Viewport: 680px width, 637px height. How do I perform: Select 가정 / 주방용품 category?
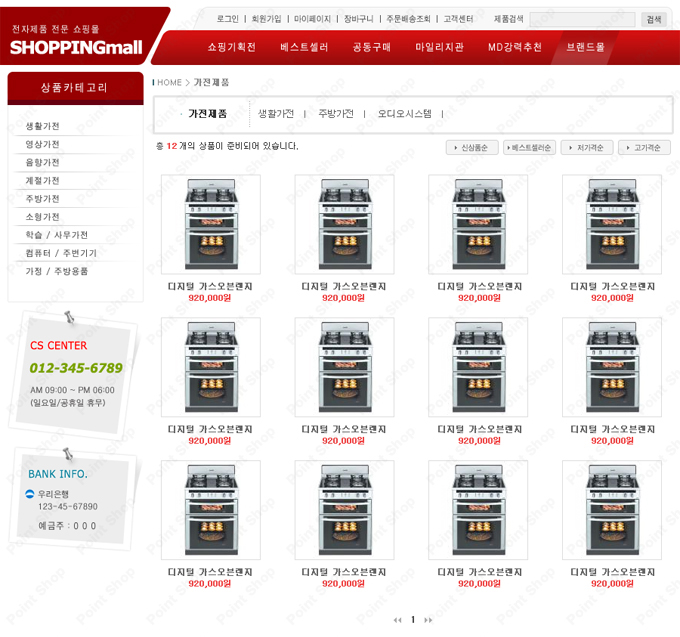tap(56, 271)
